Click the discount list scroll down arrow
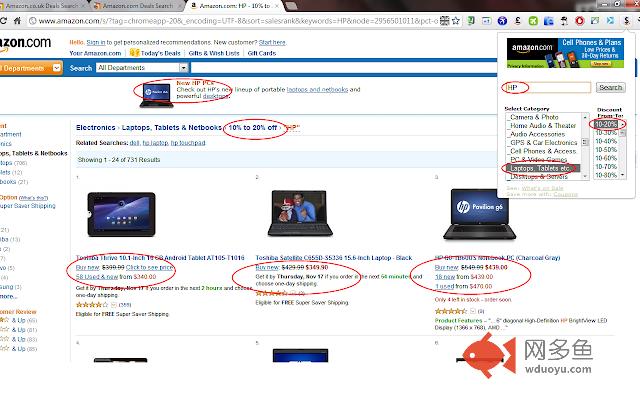Screen dimensions: 640x400 point(622,175)
